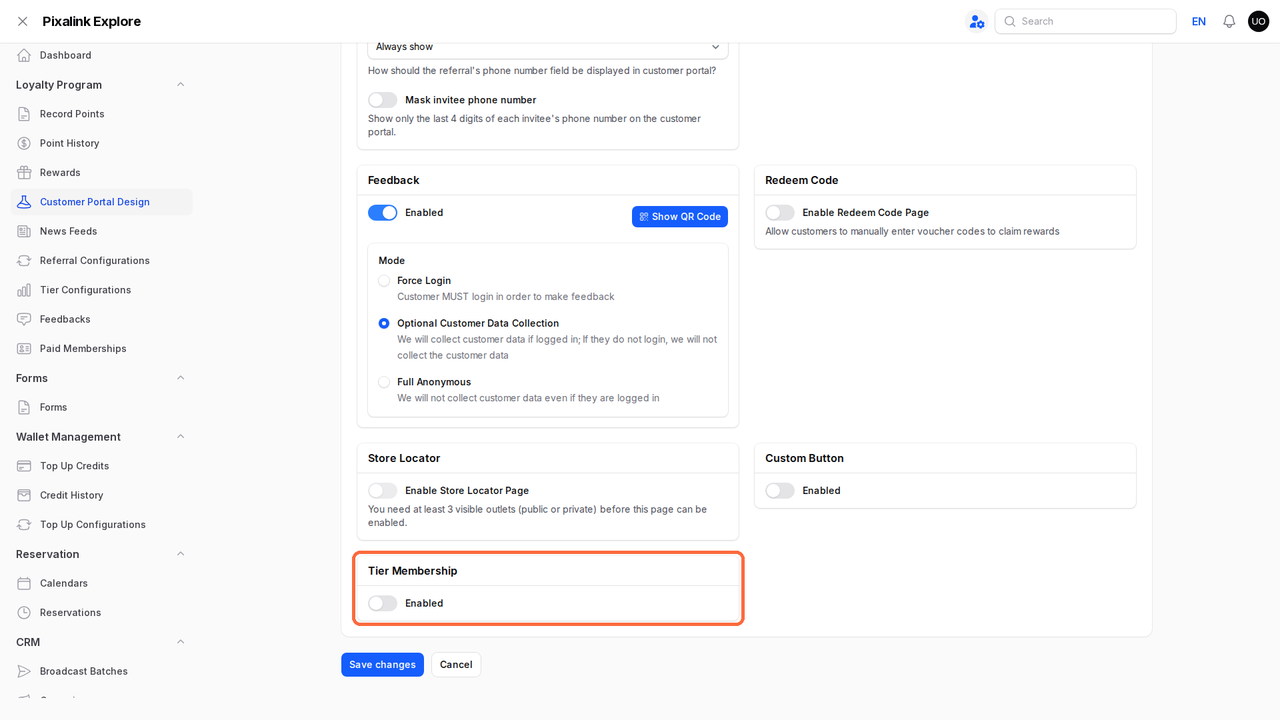Click Save changes

(382, 665)
